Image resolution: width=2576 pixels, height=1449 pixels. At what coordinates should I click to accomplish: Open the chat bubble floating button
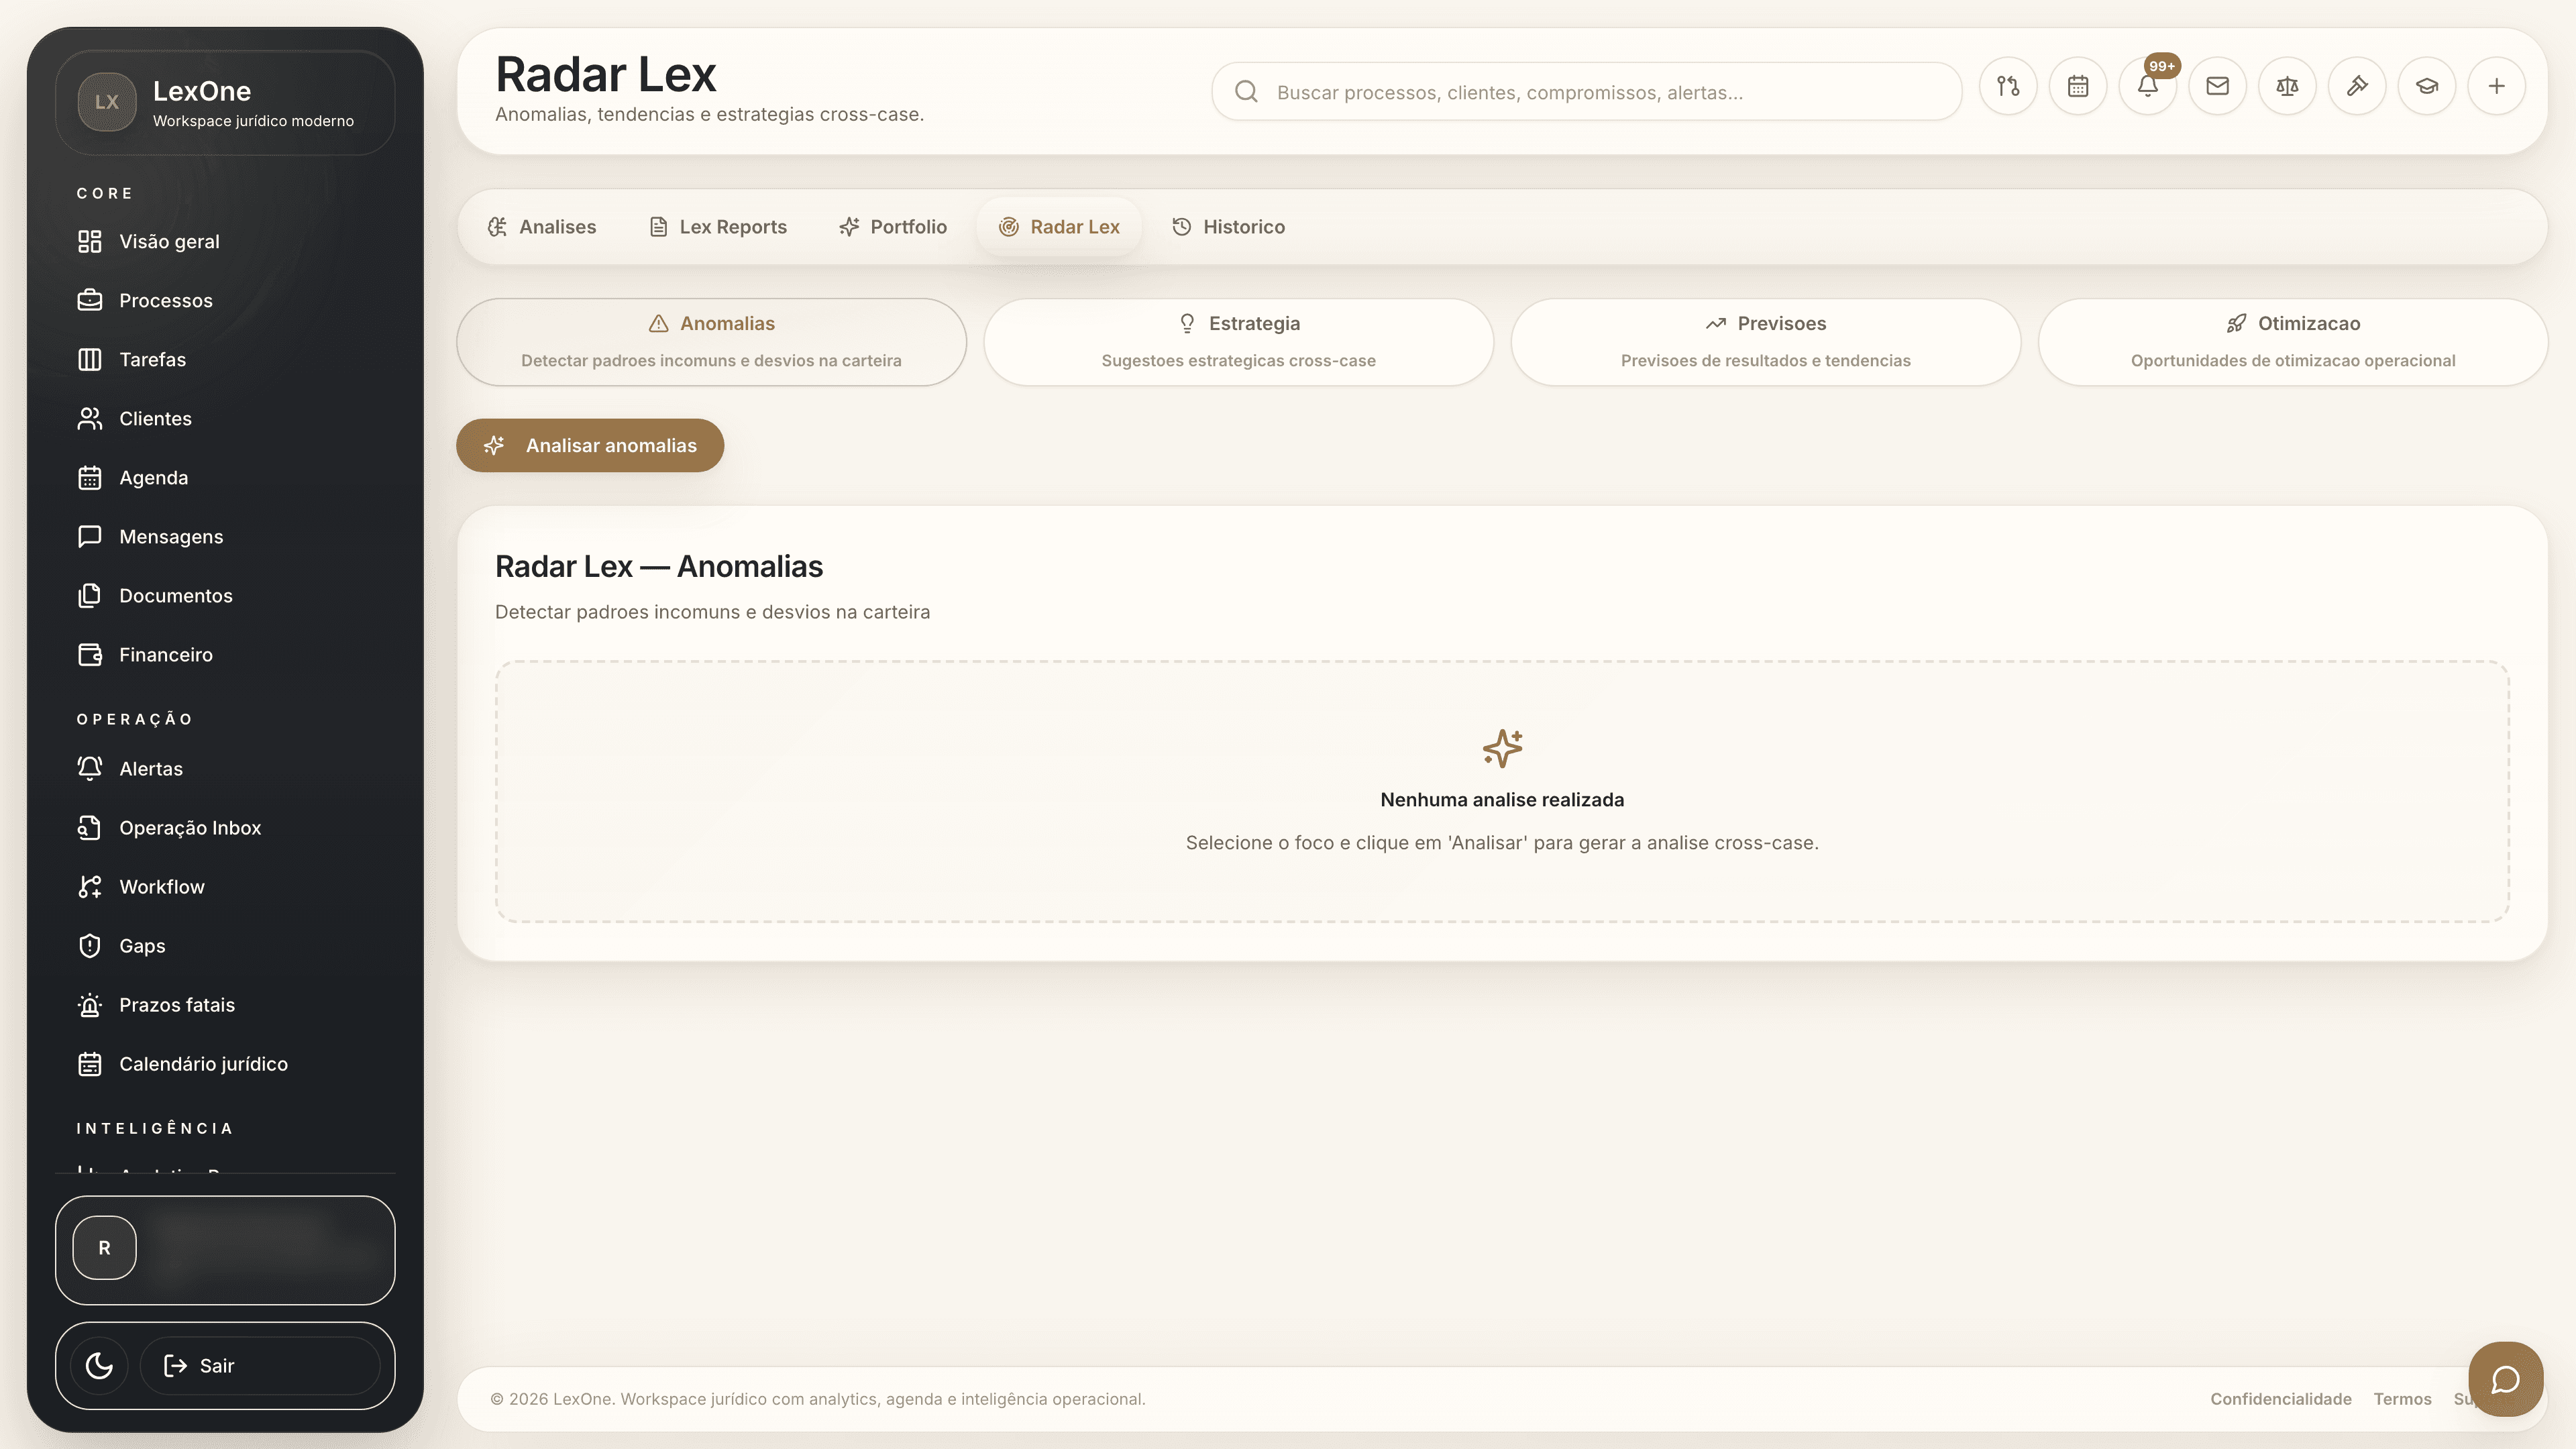click(x=2505, y=1379)
